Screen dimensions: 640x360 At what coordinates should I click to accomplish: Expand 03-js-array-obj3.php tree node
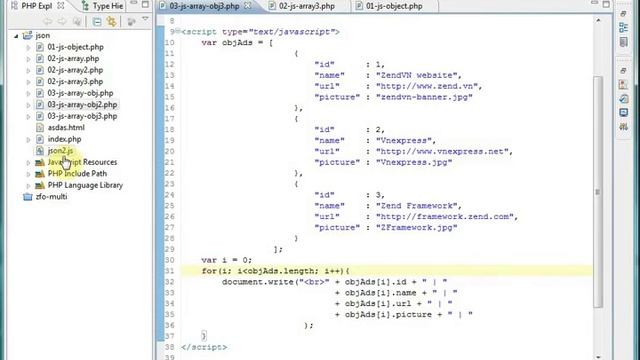[28, 116]
